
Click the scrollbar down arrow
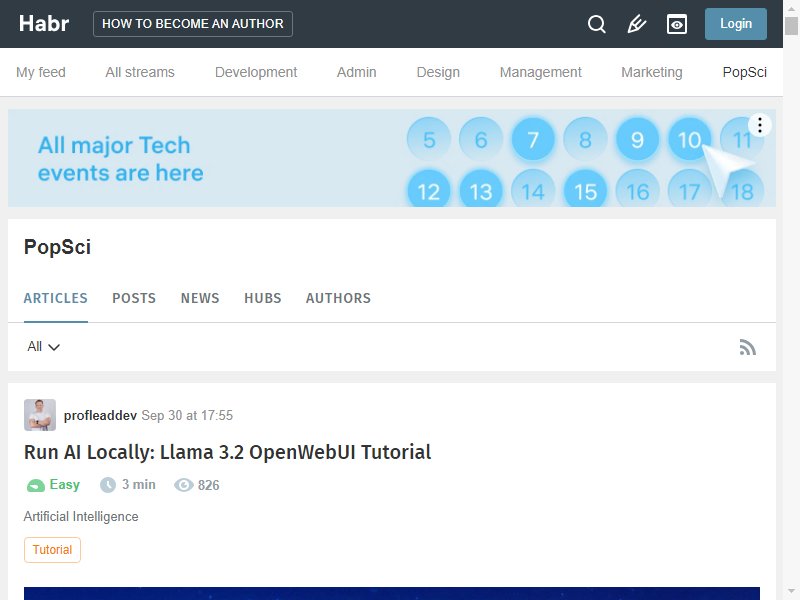point(791,592)
